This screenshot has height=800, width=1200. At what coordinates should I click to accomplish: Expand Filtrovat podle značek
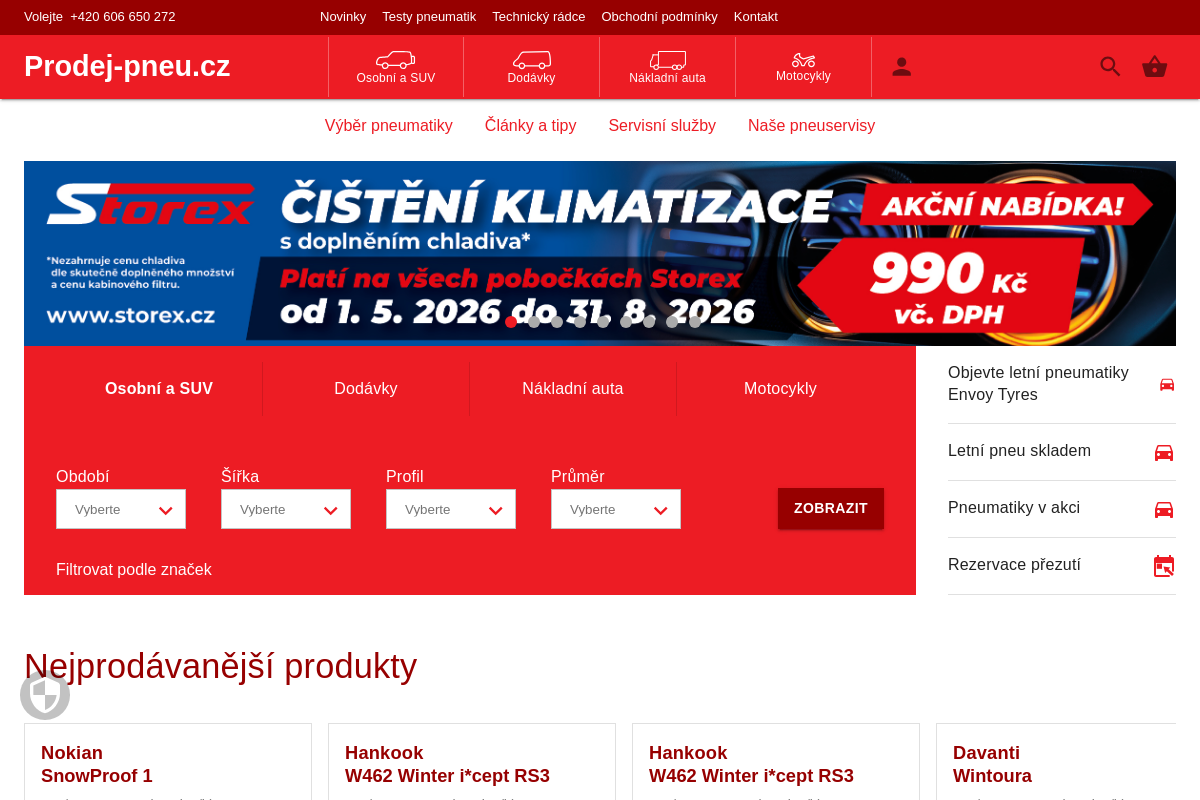pos(134,570)
